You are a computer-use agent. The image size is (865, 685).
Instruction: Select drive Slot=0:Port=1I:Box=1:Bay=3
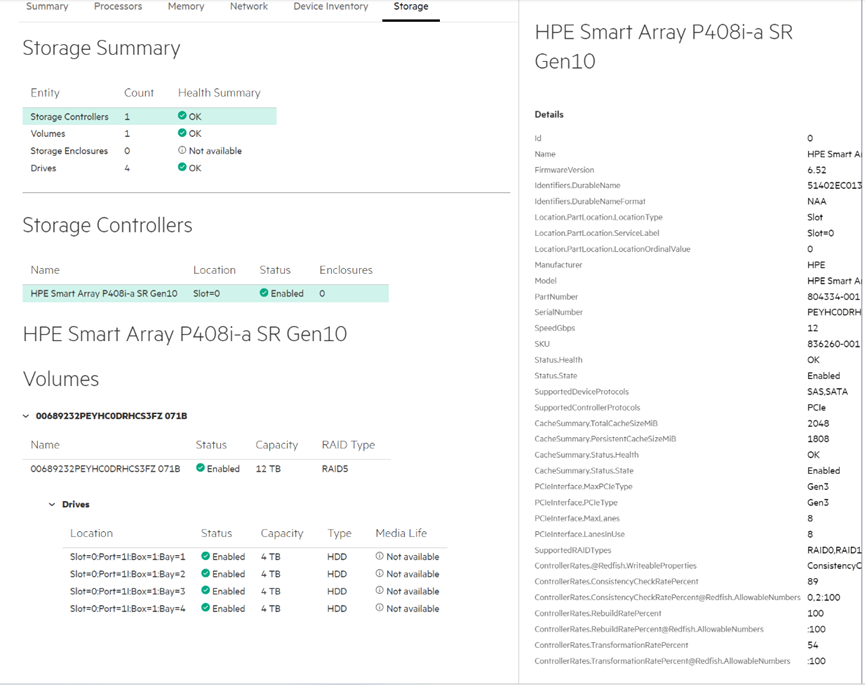pos(127,591)
